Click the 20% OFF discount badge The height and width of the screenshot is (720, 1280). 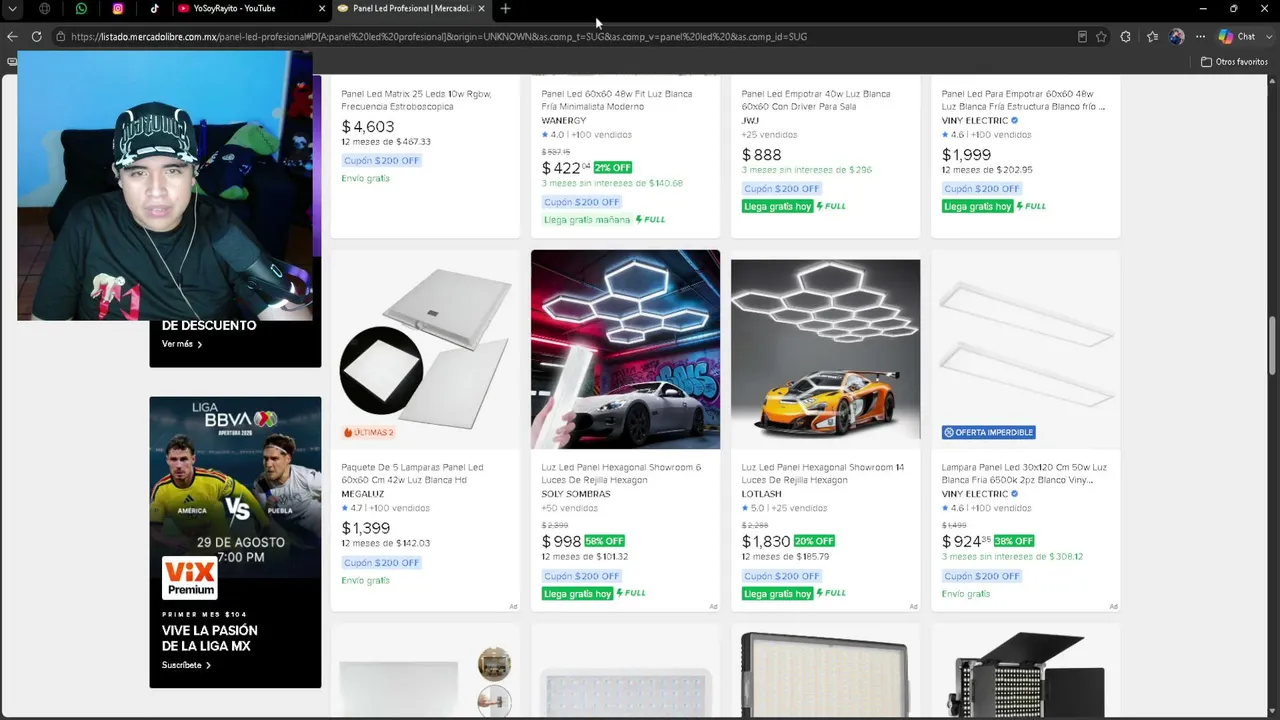coord(814,542)
